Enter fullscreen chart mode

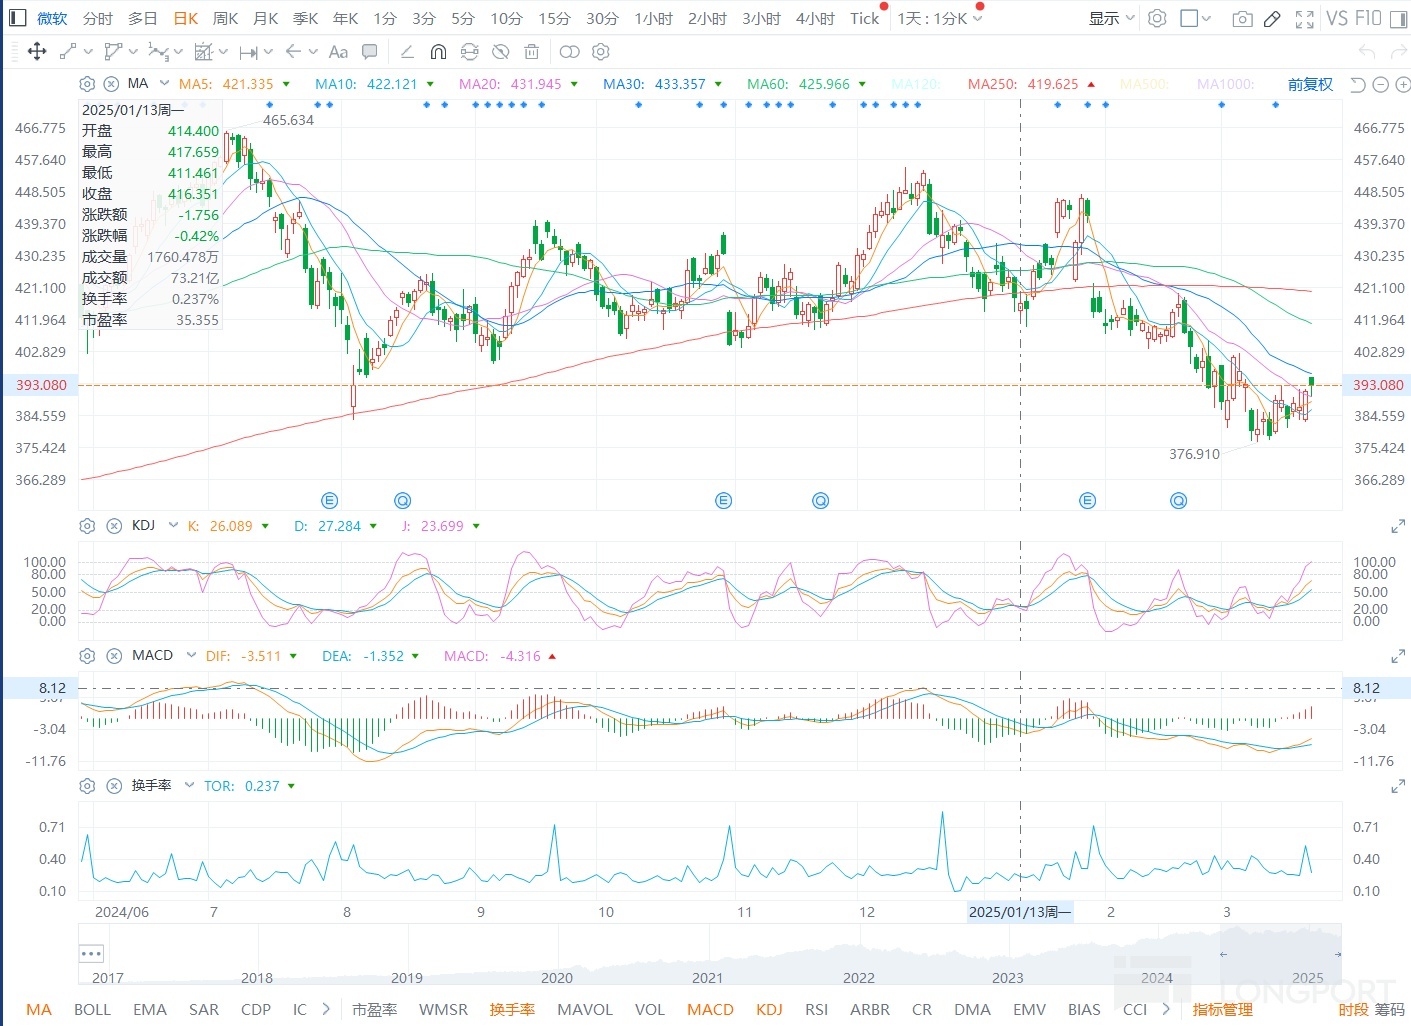(x=1304, y=19)
